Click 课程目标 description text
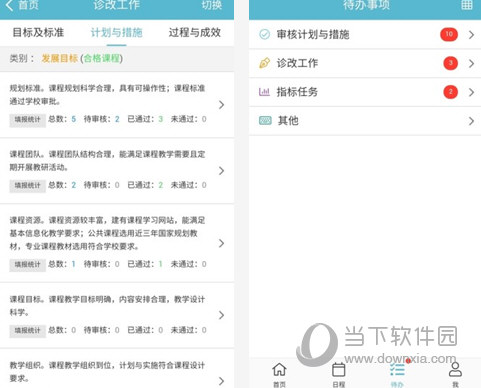This screenshot has height=388, width=481. click(107, 306)
